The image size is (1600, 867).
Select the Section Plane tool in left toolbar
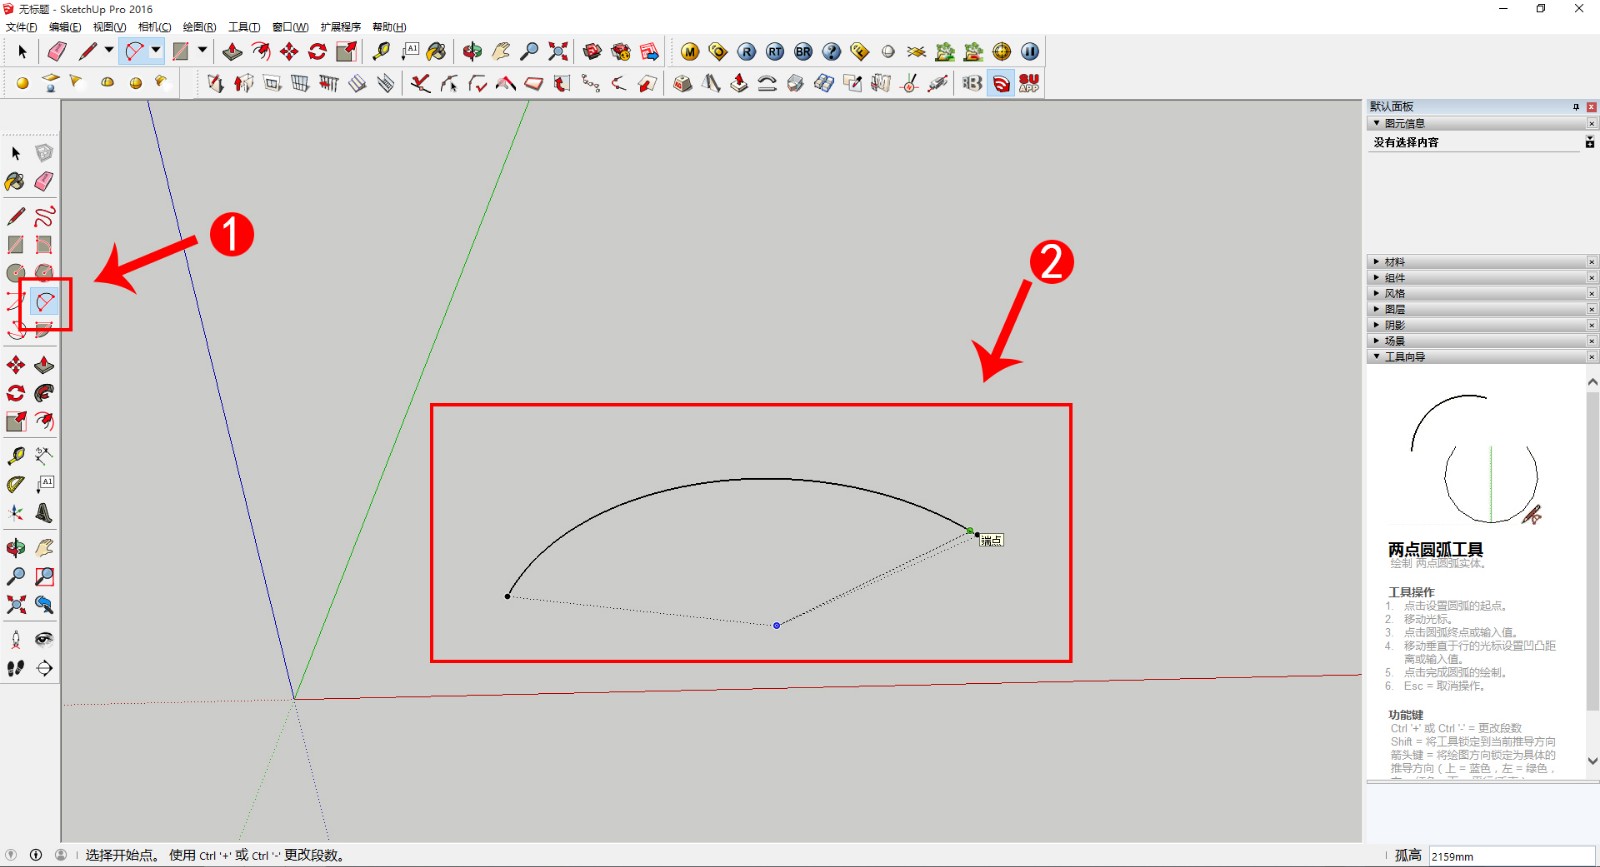coord(44,668)
